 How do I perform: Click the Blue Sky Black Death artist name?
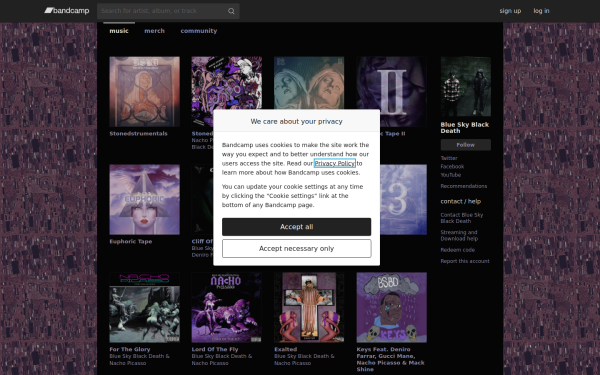pyautogui.click(x=465, y=128)
